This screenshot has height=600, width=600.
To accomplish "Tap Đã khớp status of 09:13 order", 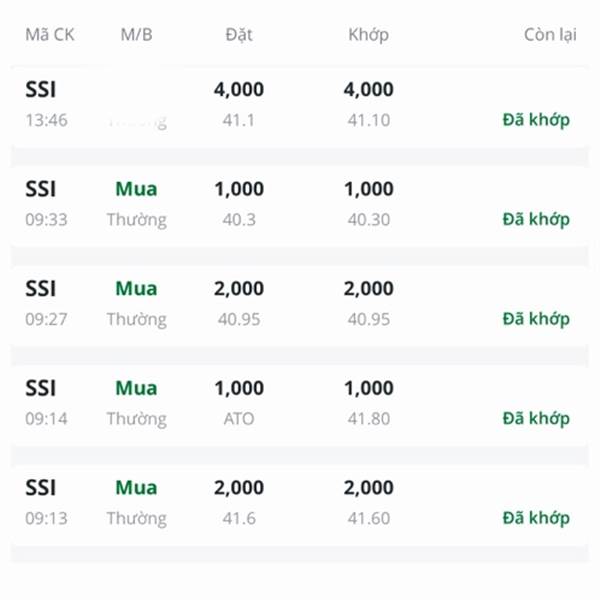I will pos(536,518).
